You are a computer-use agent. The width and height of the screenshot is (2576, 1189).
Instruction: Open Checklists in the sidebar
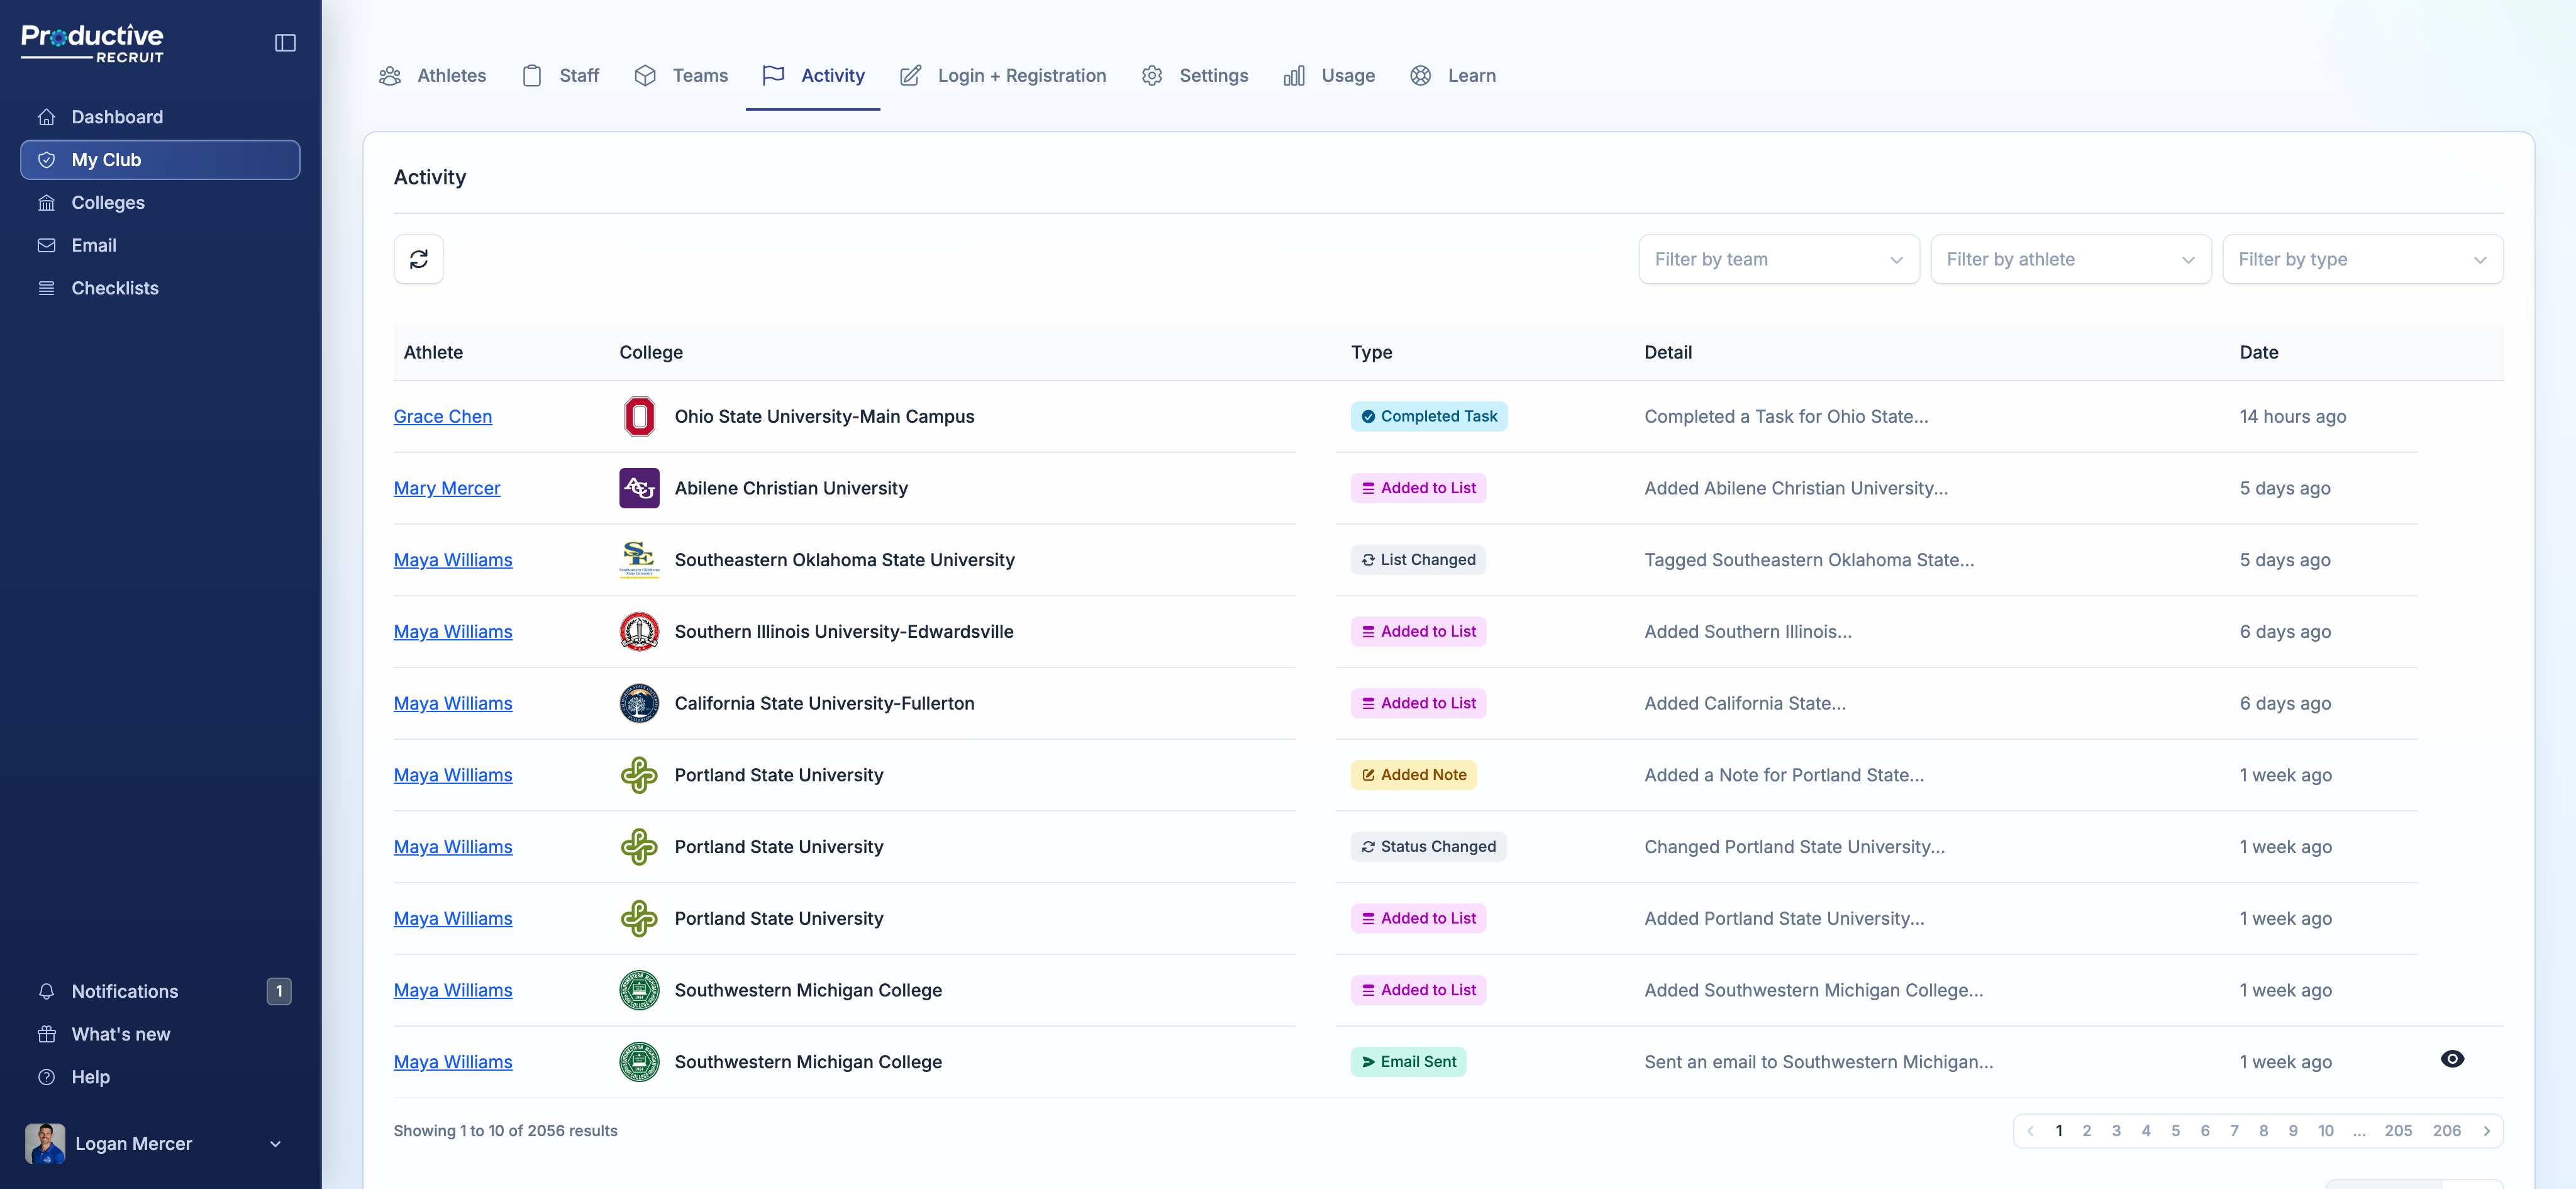(160, 288)
